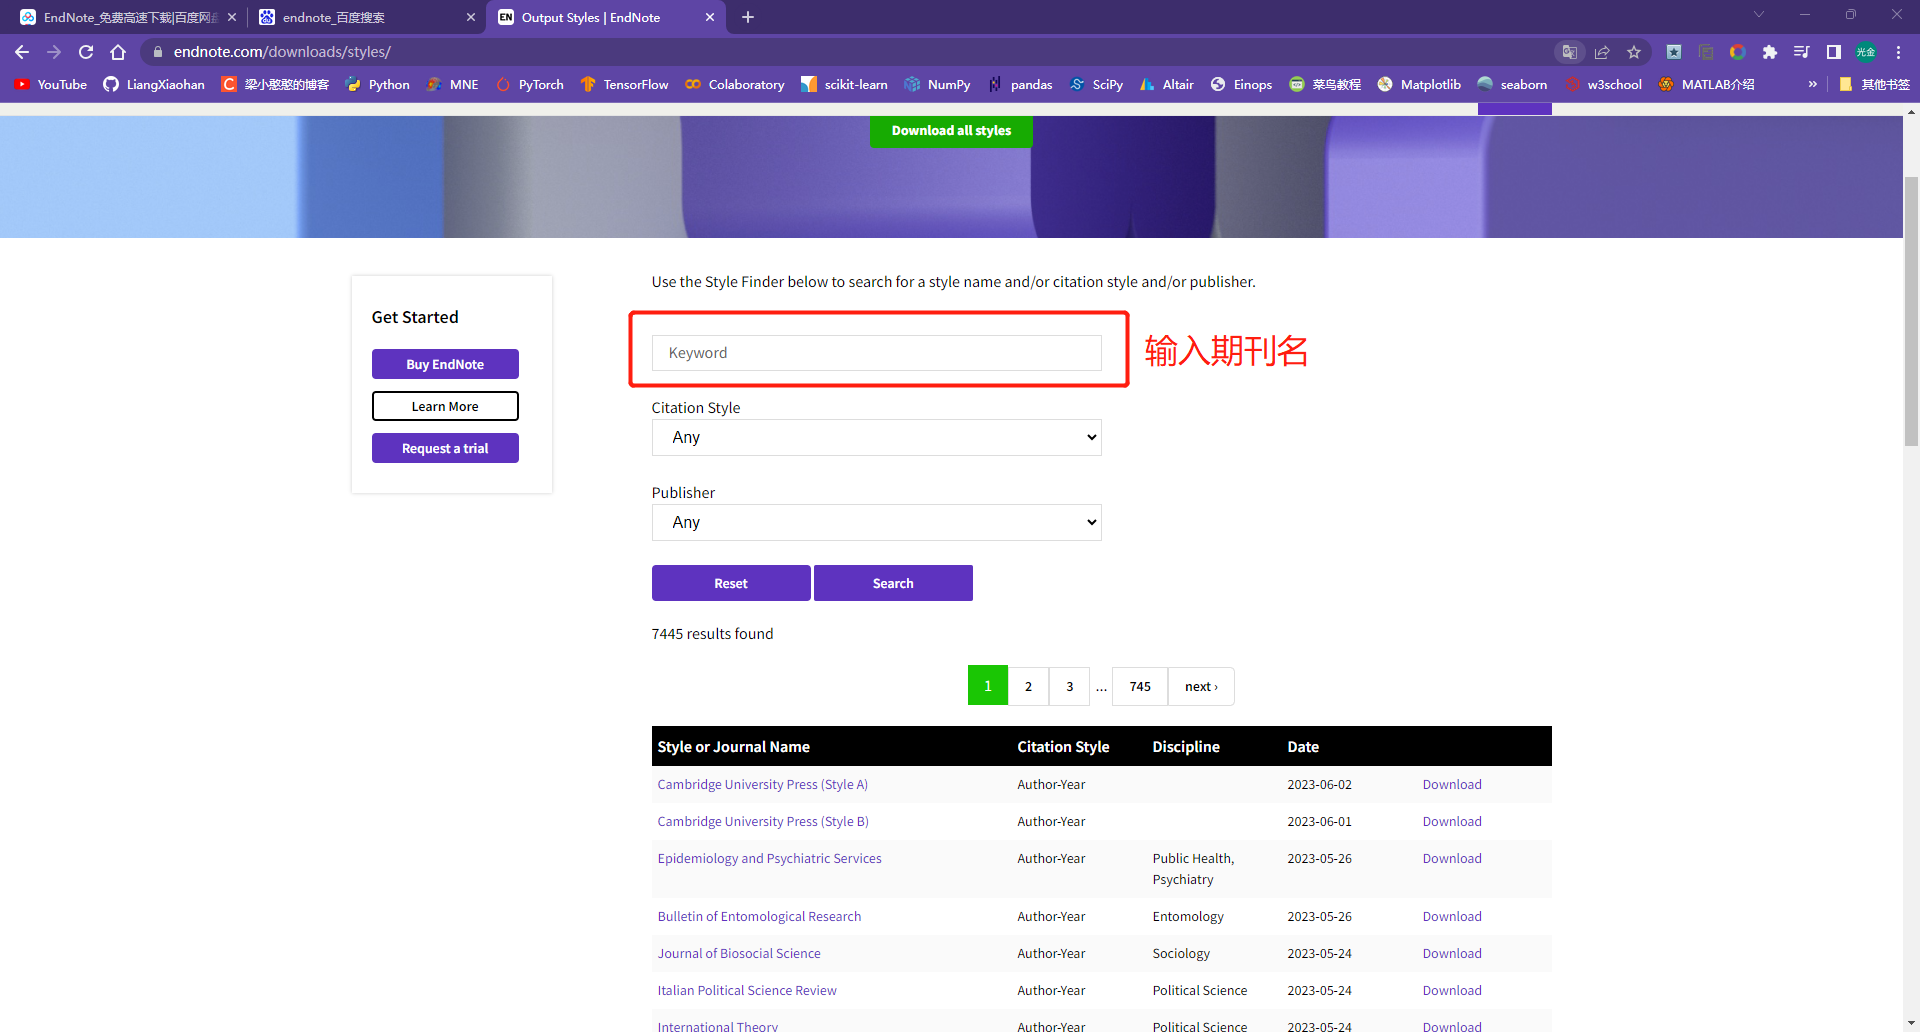Go back using the browser back arrow
This screenshot has width=1920, height=1032.
point(22,52)
